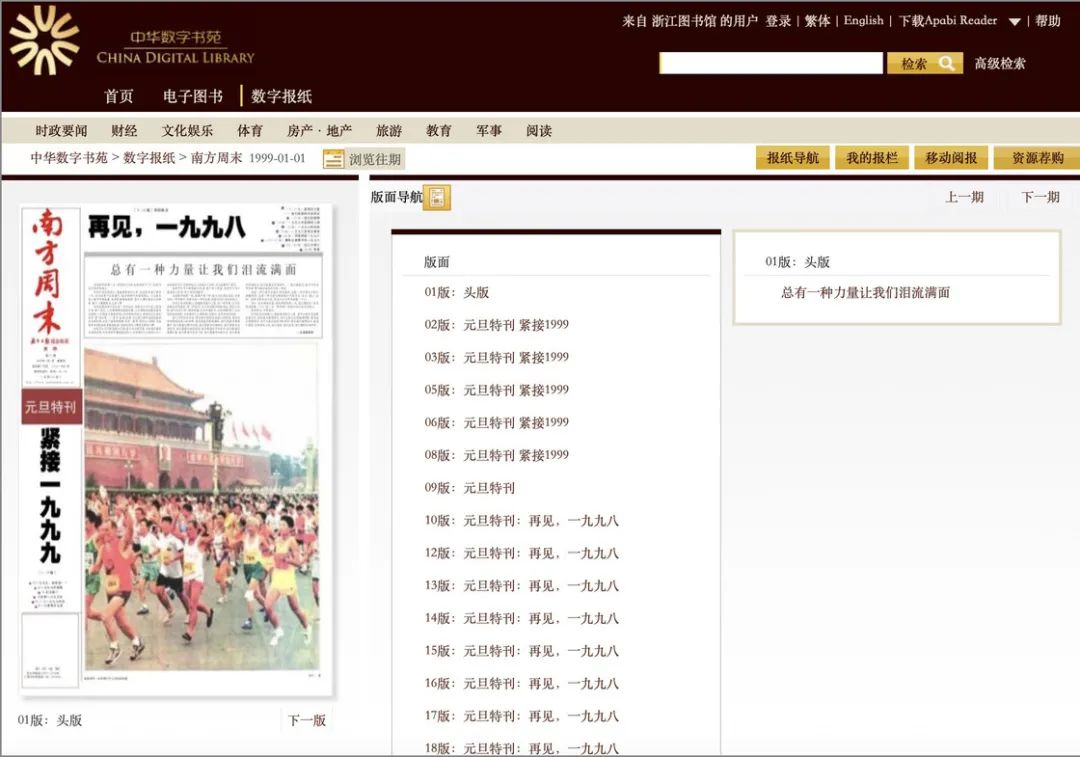
Task: Click 01版：头版 header in article panel
Action: tap(798, 262)
